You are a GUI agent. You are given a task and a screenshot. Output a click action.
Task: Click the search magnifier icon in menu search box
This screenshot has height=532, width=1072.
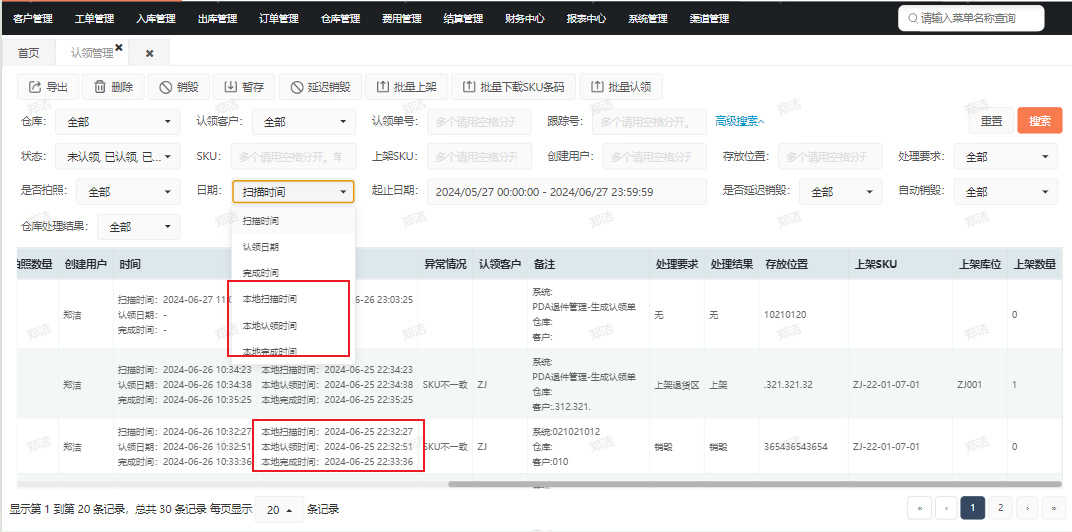[x=913, y=18]
